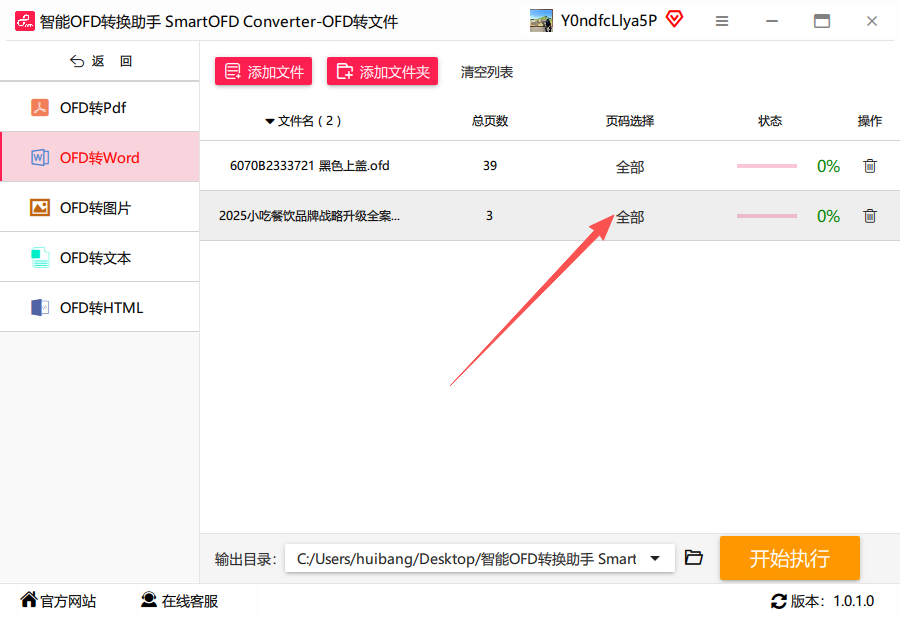Open OFD转HTML conversion option
900x617 pixels.
pos(101,308)
